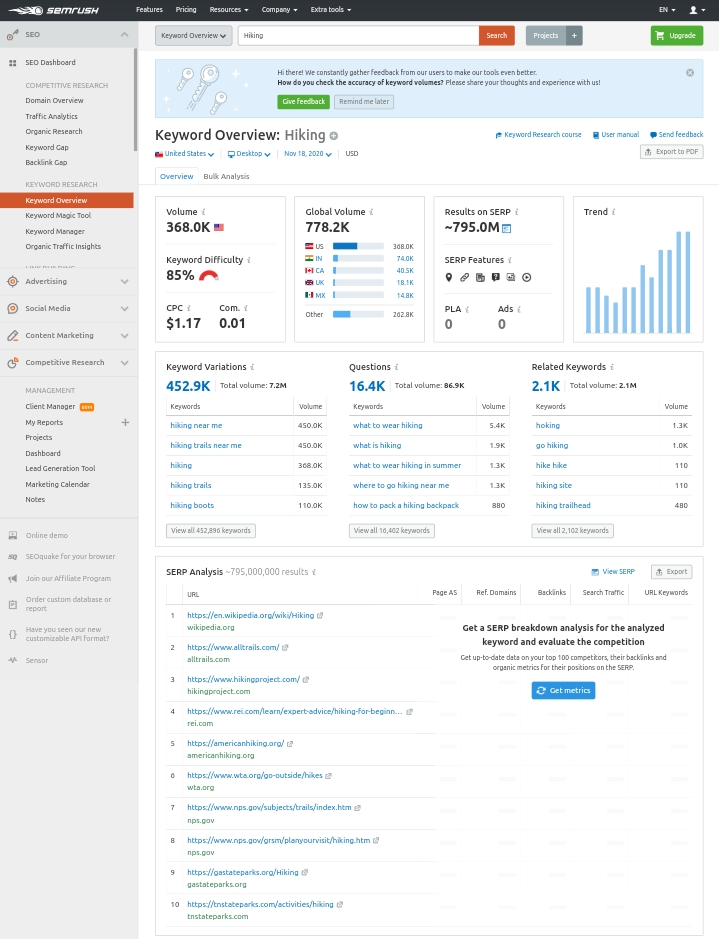Open the EN language dropdown
The width and height of the screenshot is (719, 939).
667,10
